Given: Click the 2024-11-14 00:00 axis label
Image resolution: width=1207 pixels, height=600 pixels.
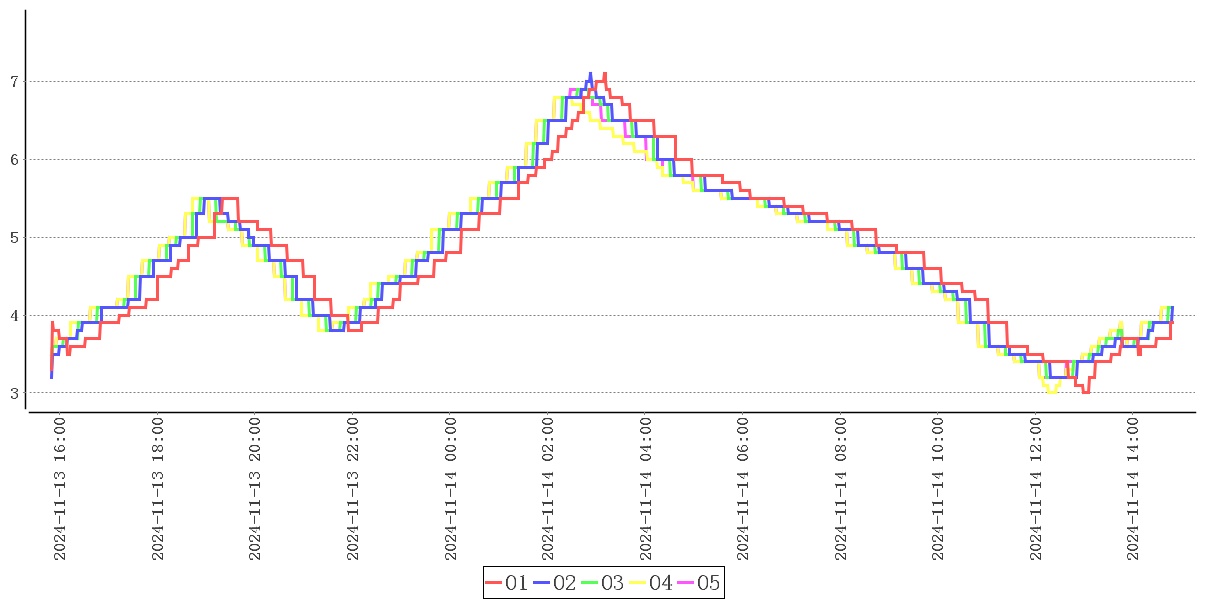Looking at the screenshot, I should 451,490.
